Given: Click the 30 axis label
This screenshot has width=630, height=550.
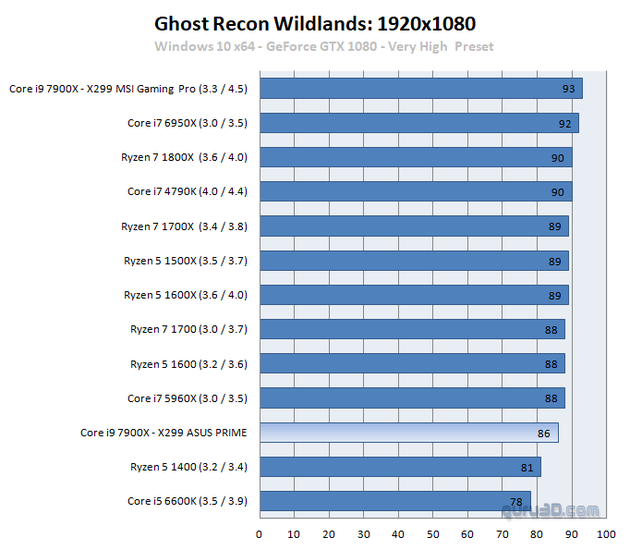Looking at the screenshot, I should [363, 534].
